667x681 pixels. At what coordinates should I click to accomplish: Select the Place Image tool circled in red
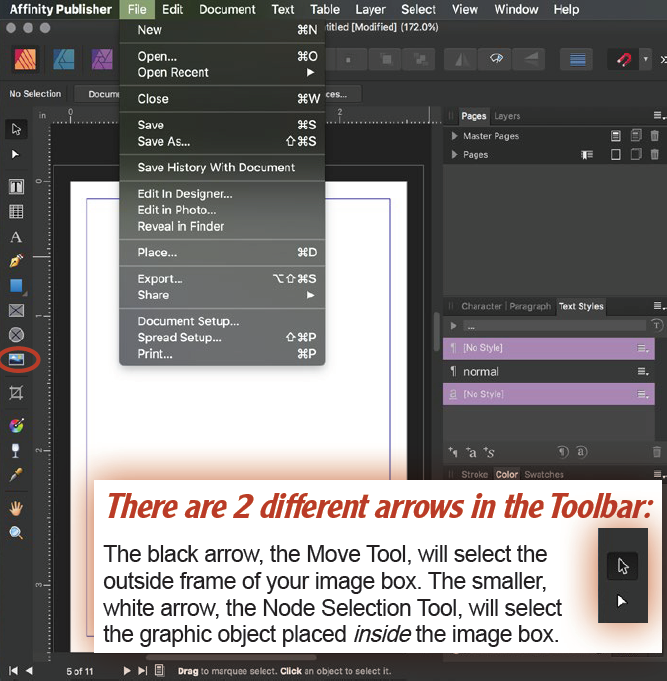[x=16, y=358]
